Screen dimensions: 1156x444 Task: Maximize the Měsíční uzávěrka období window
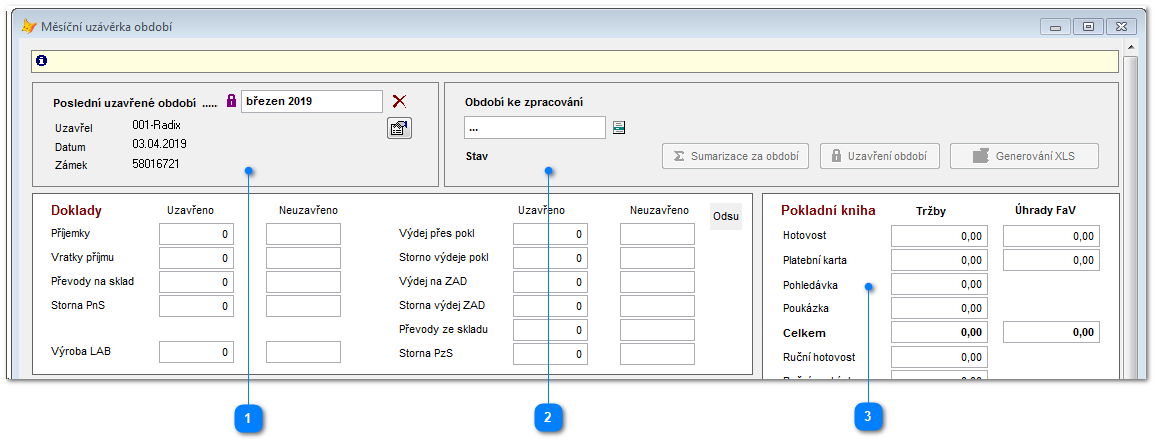(x=1089, y=27)
